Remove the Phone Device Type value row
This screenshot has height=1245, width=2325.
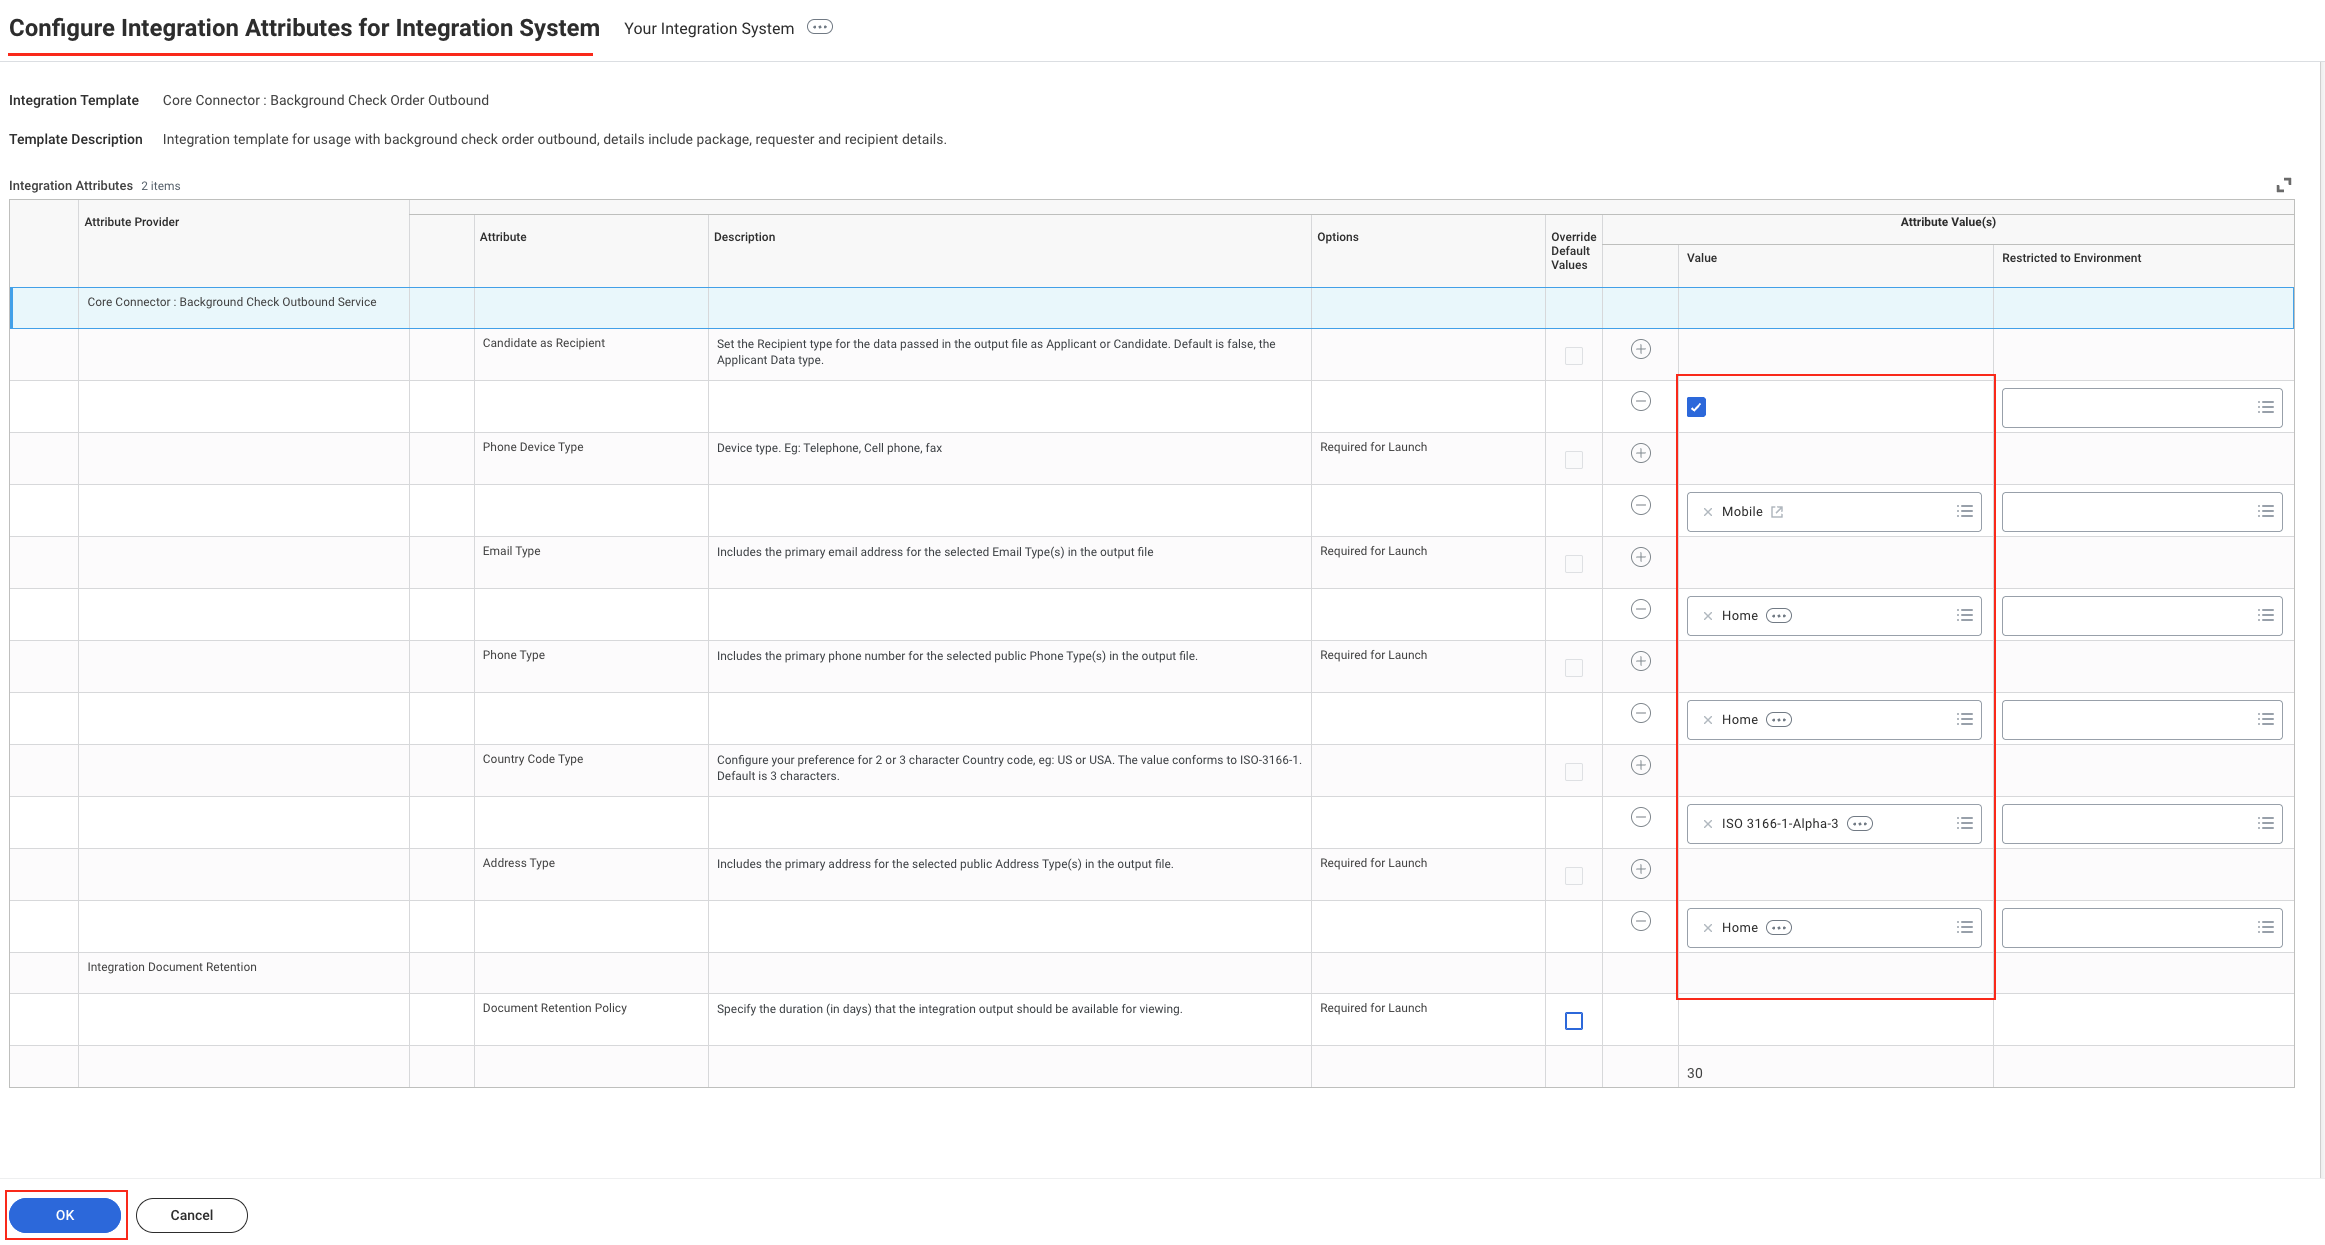[x=1640, y=505]
